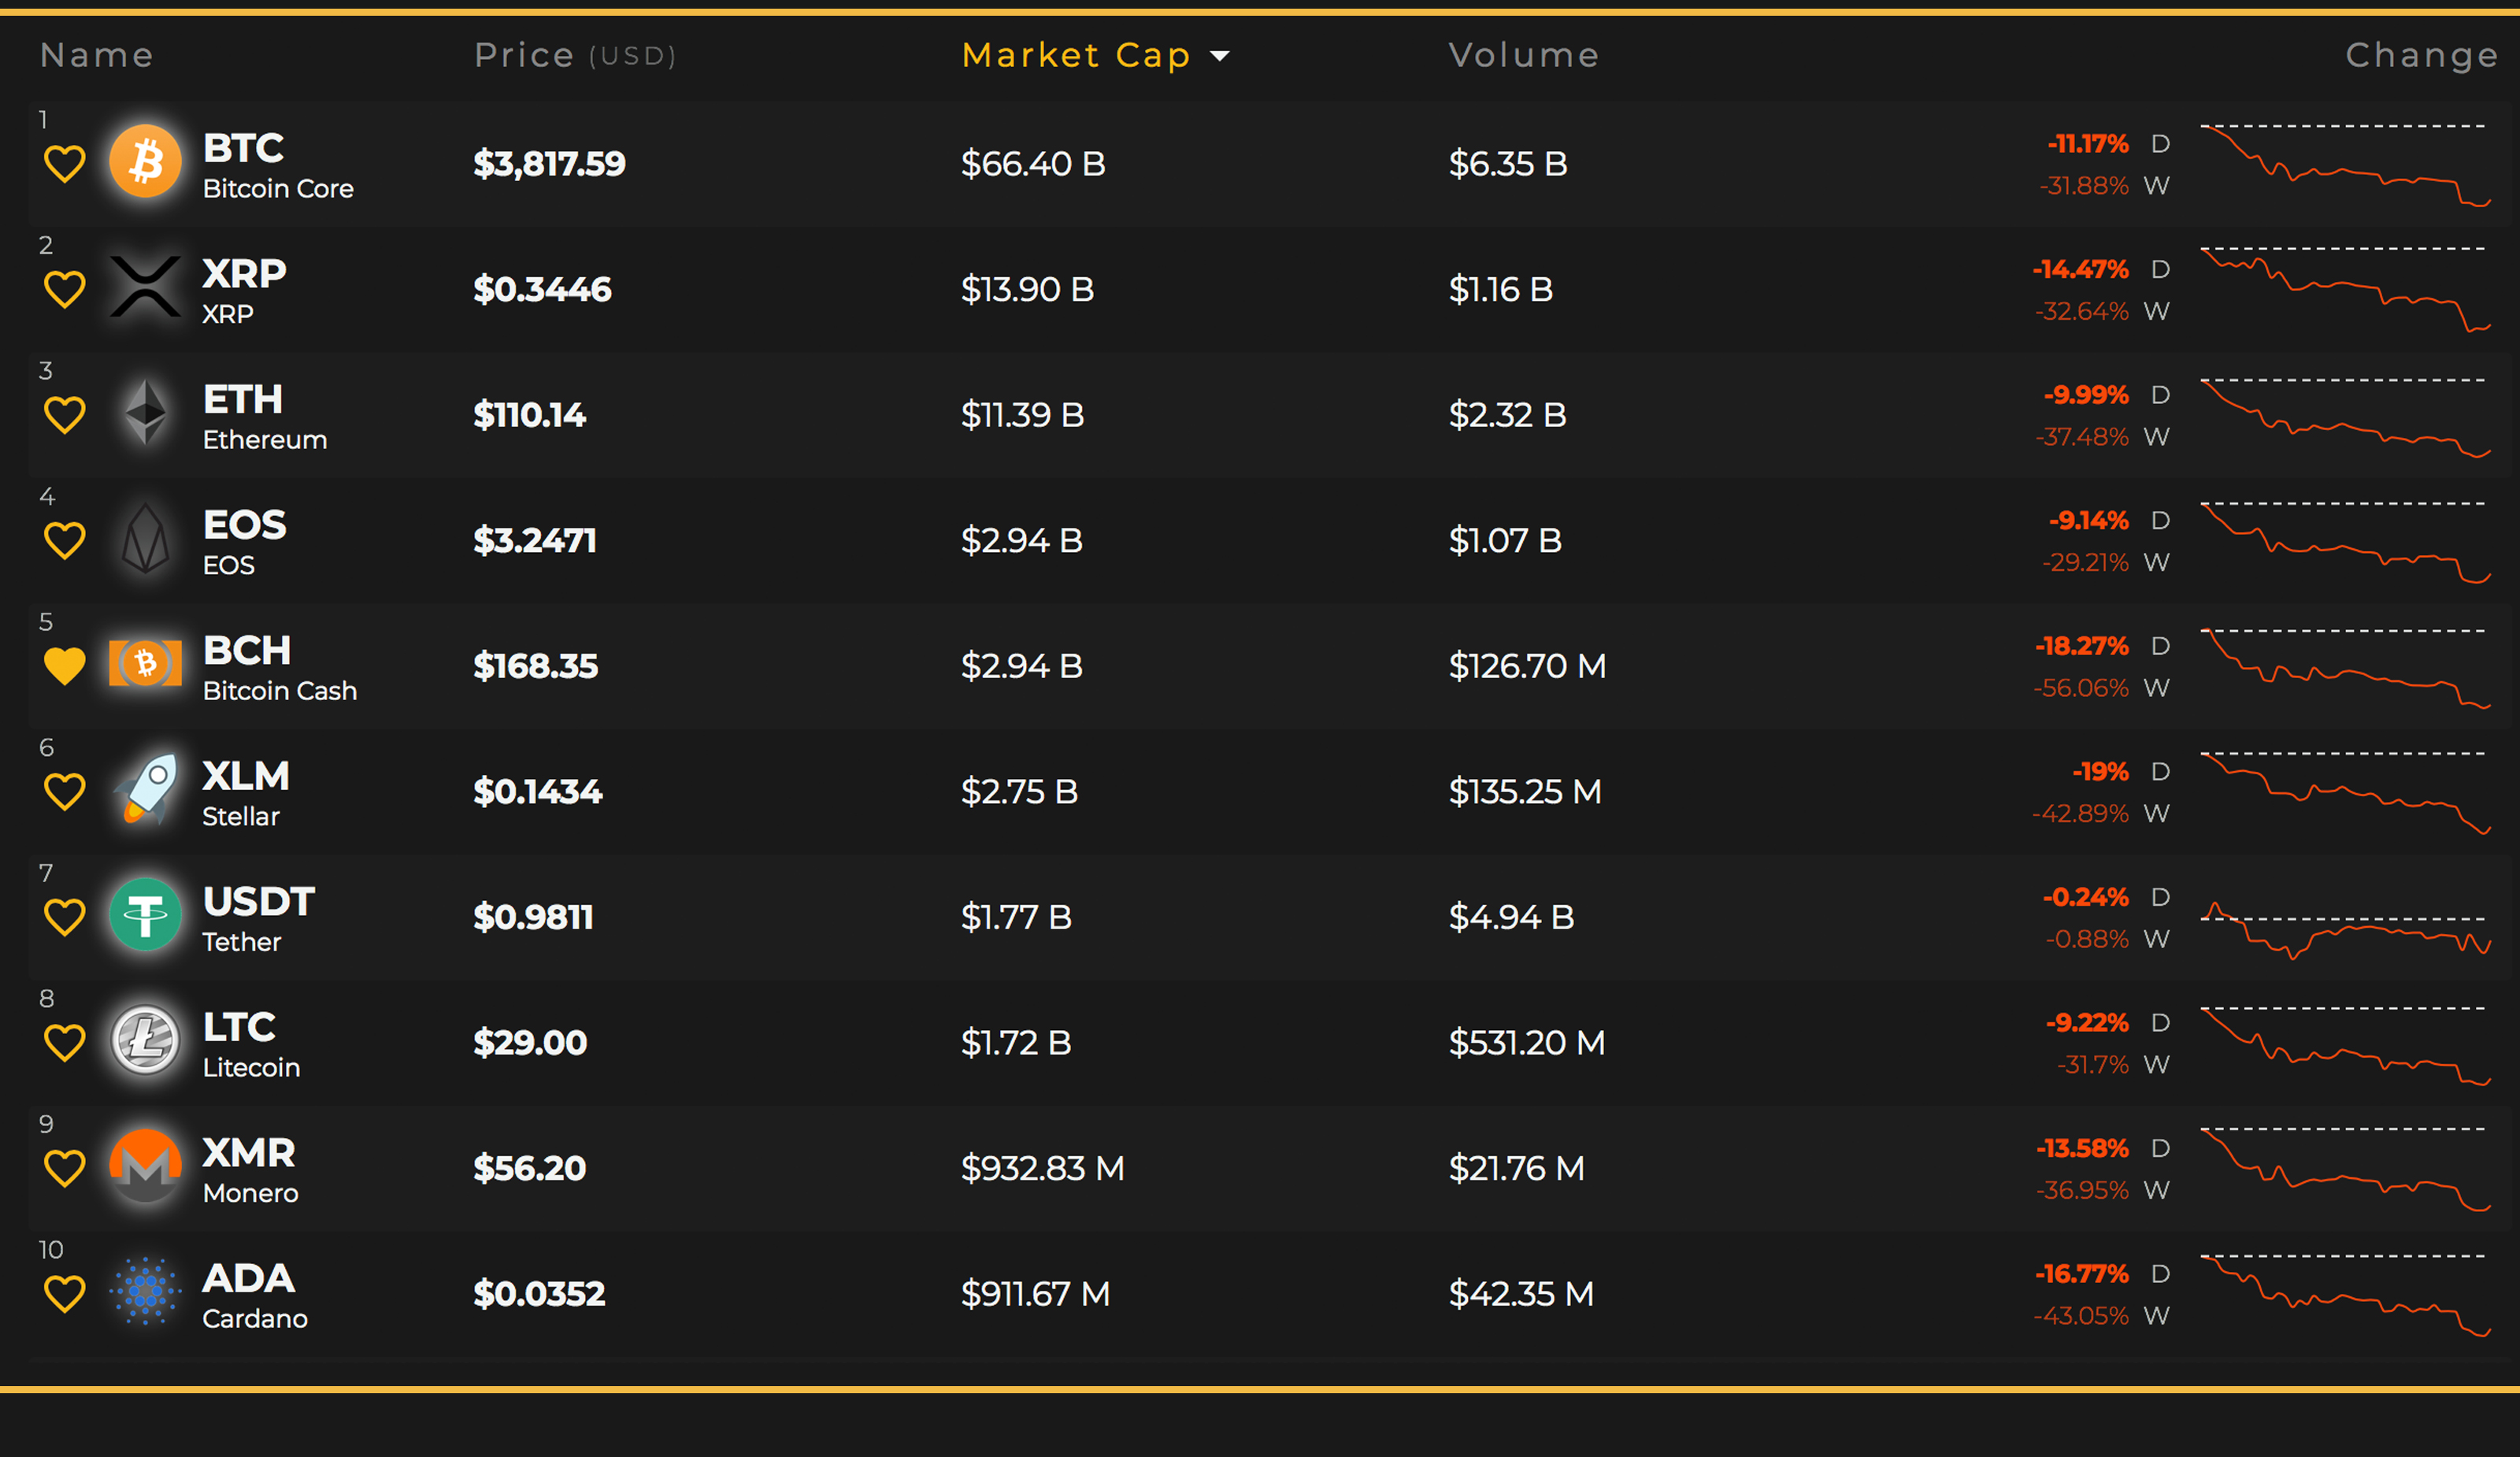Favorite BTC using its heart icon

[x=65, y=164]
